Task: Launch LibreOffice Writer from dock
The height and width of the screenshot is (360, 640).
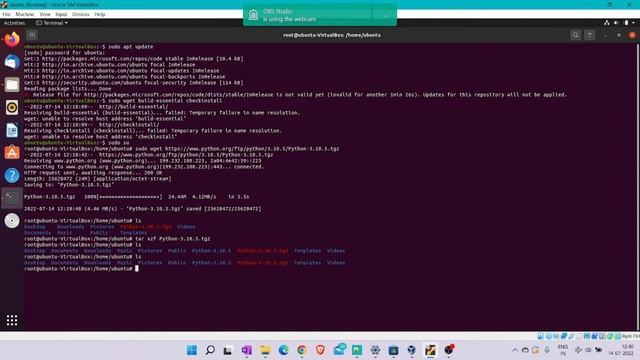Action: tap(12, 130)
